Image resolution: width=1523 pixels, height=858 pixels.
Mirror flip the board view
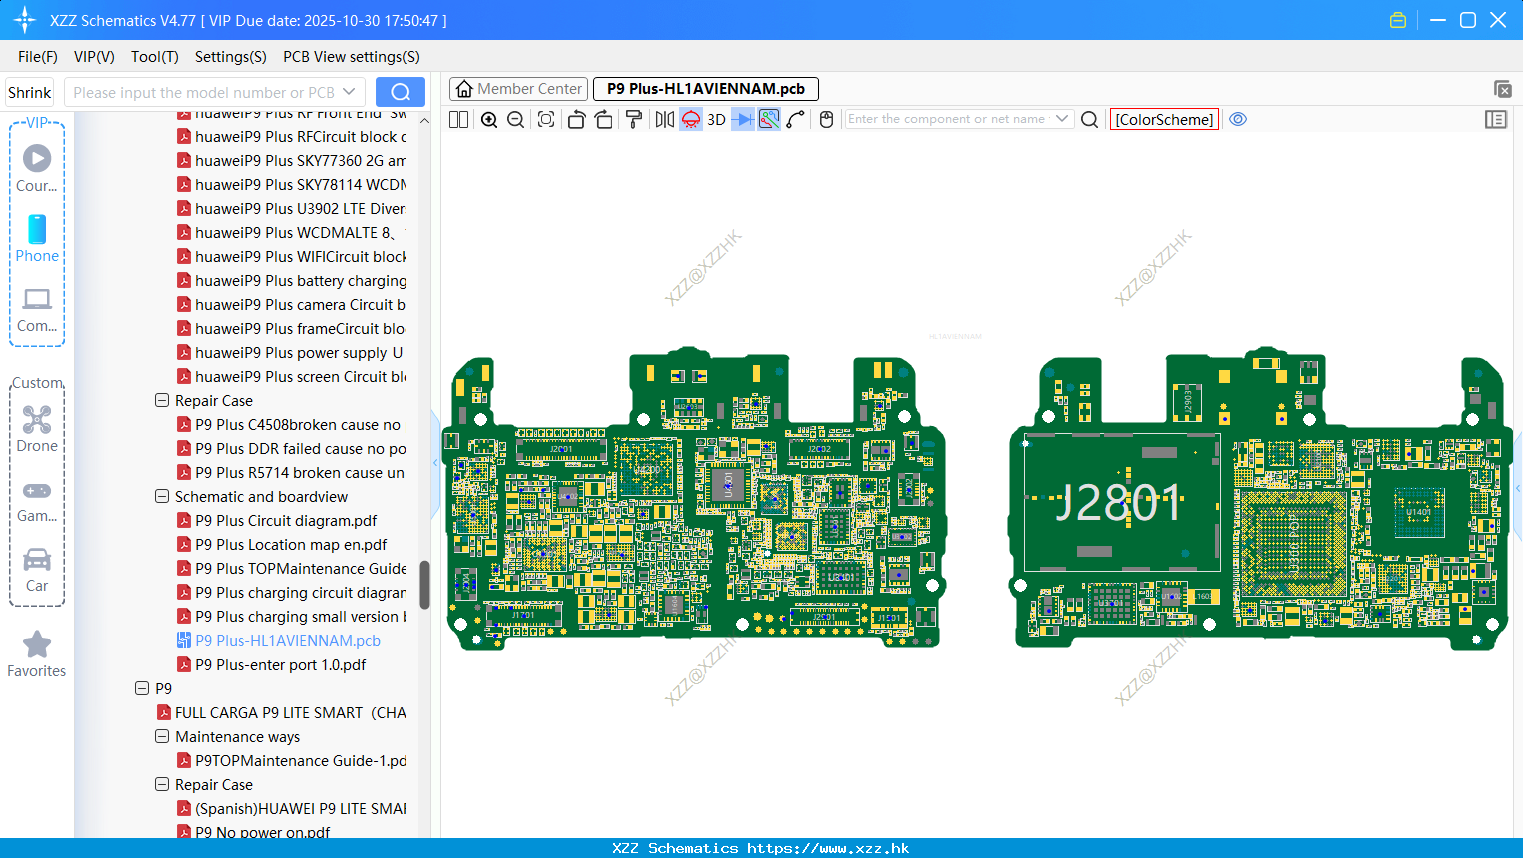tap(665, 120)
